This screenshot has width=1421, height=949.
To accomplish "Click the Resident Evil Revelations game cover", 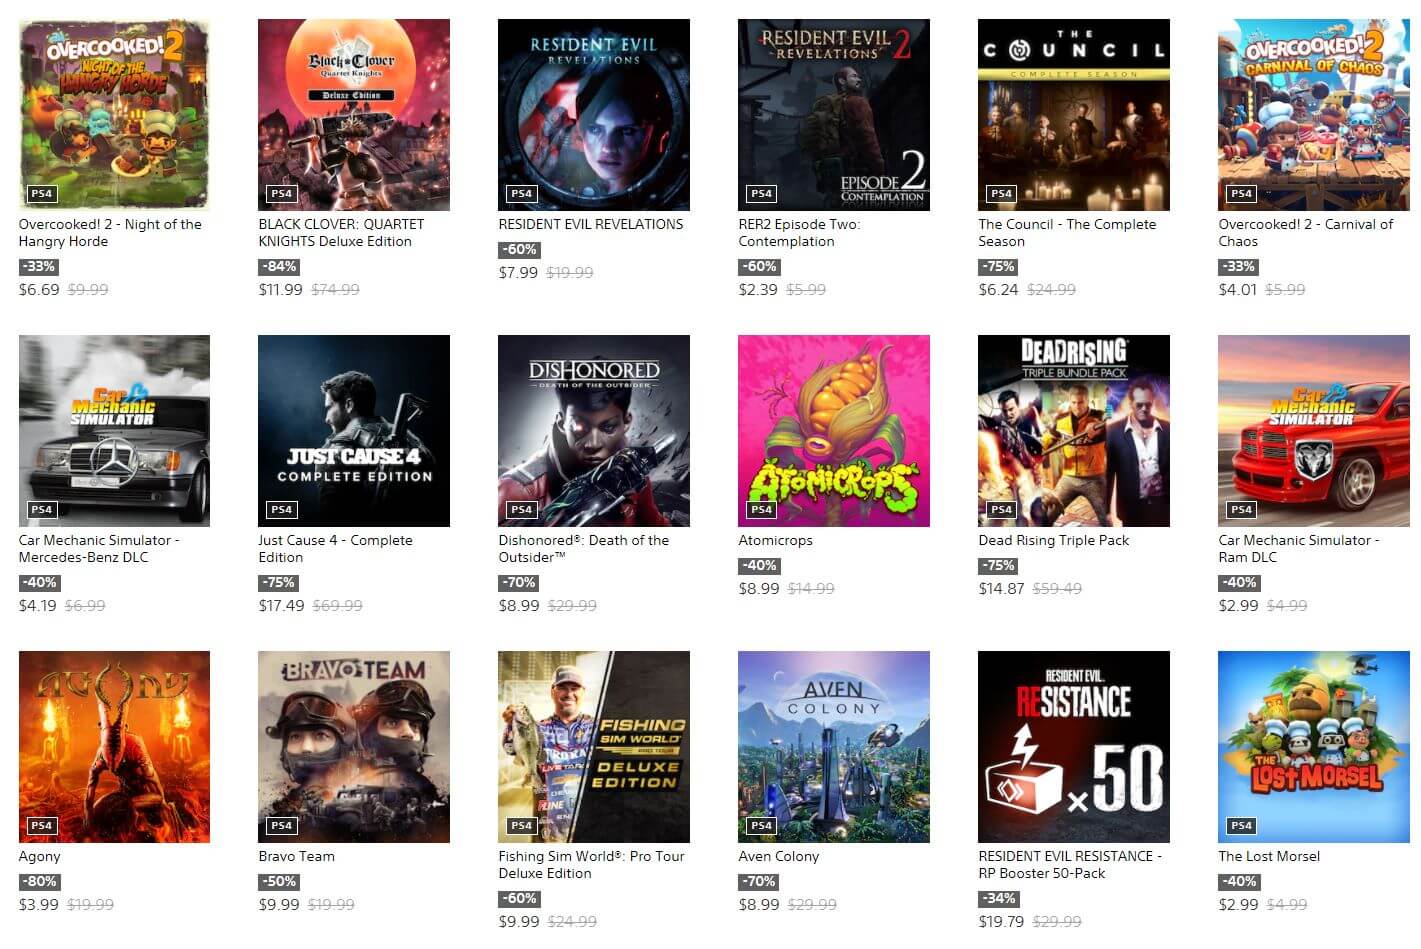I will [x=594, y=115].
